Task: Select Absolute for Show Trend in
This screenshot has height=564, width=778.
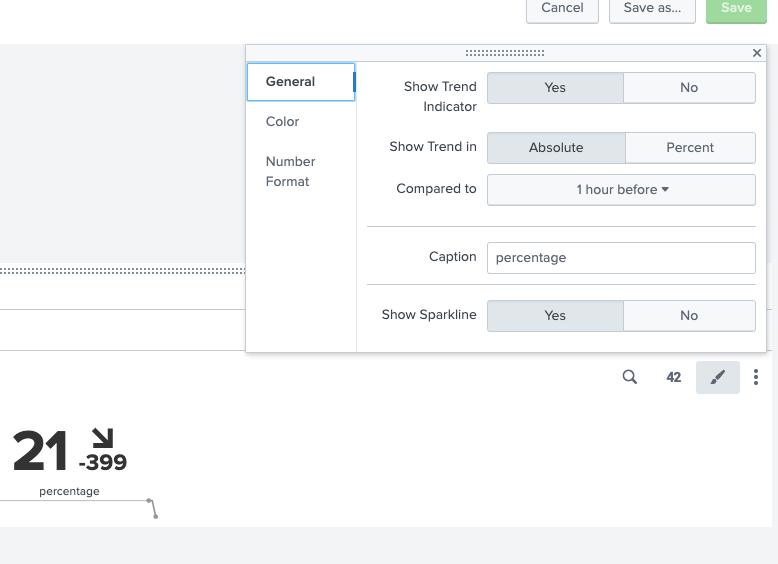Action: click(556, 147)
